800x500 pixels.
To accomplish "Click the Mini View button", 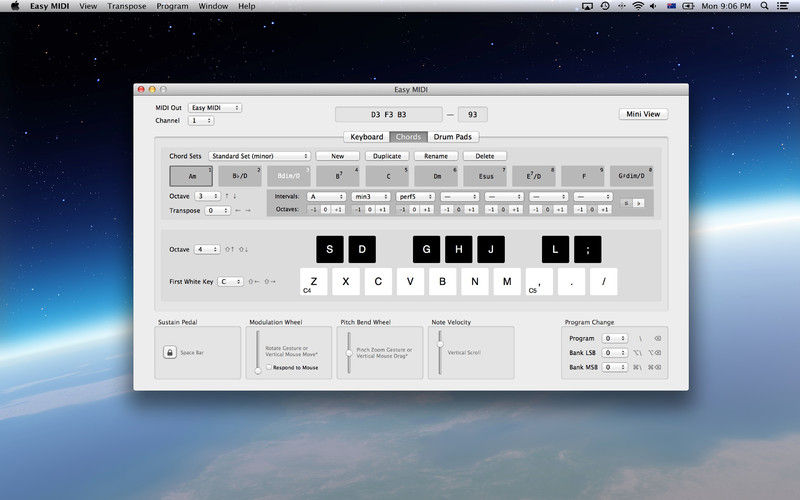I will tap(643, 114).
